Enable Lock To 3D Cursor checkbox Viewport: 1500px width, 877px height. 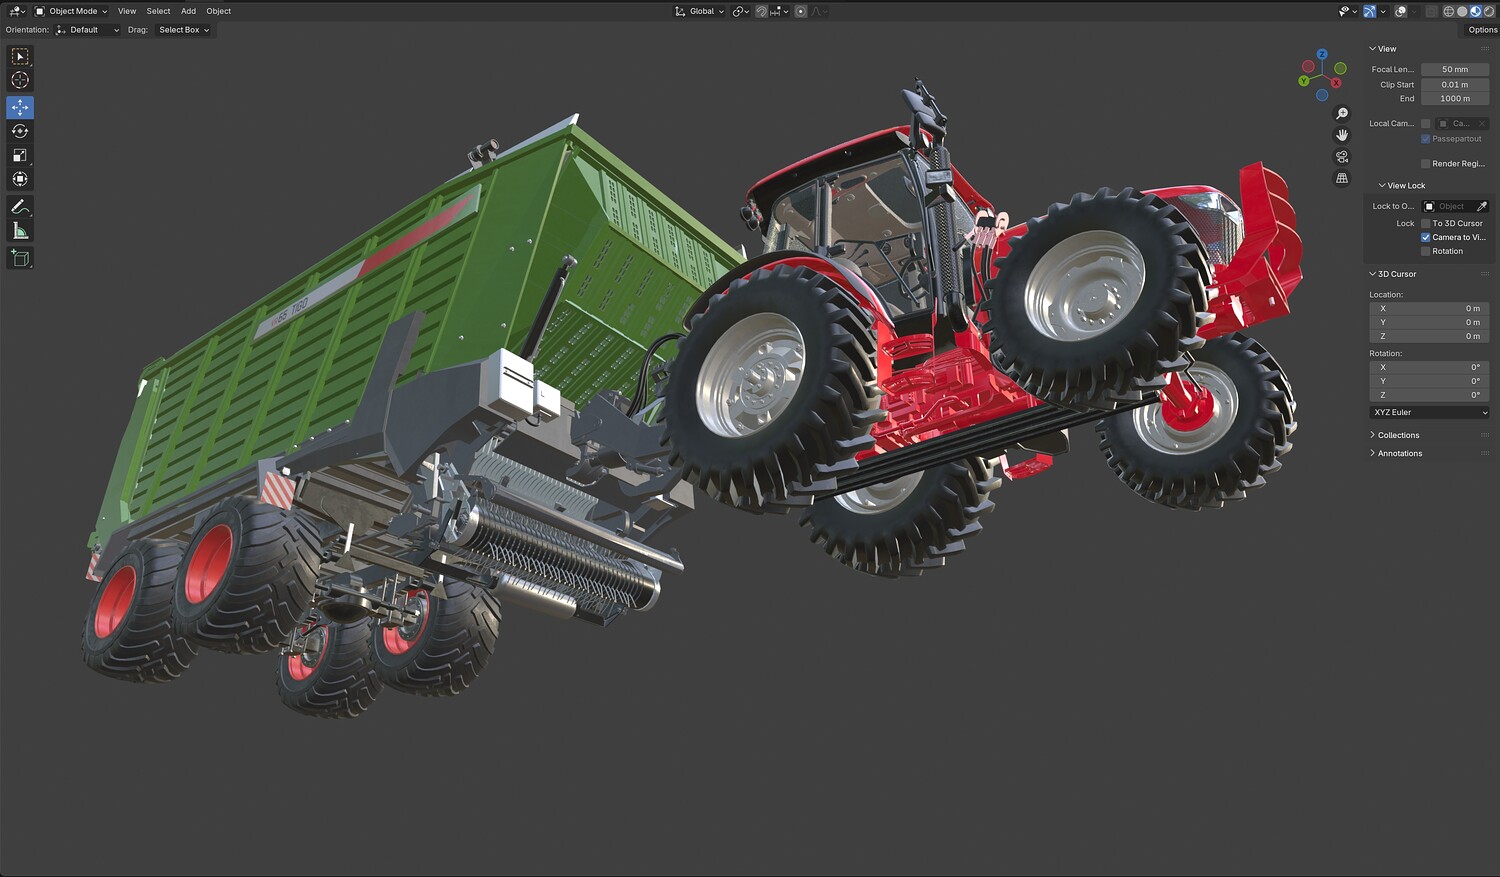1425,224
